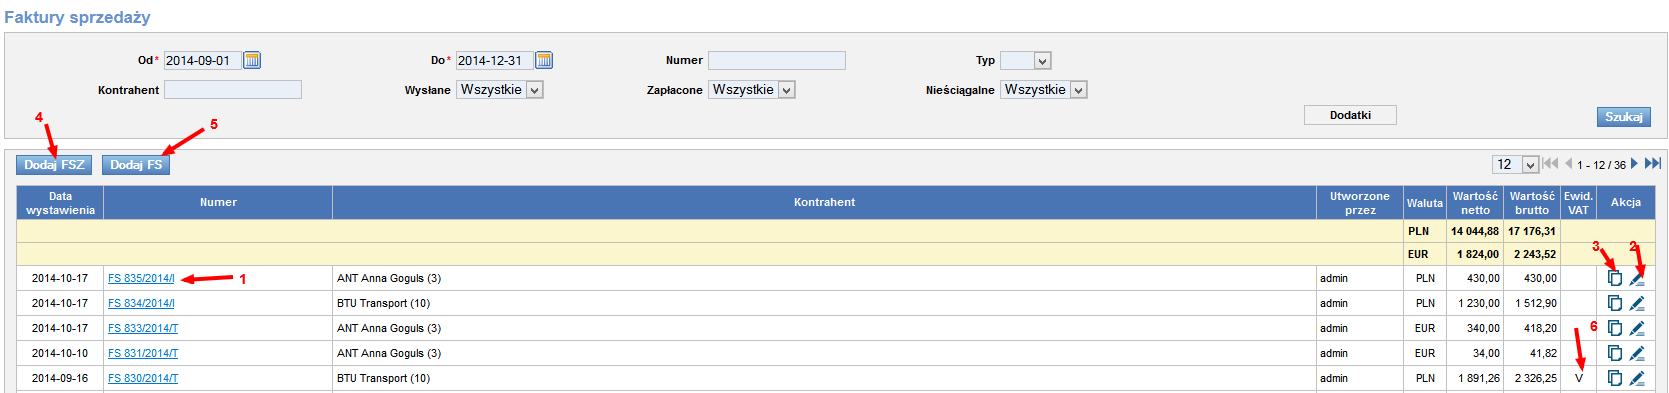Change rows-per-page dropdown showing 12
The height and width of the screenshot is (393, 1669).
[1516, 164]
